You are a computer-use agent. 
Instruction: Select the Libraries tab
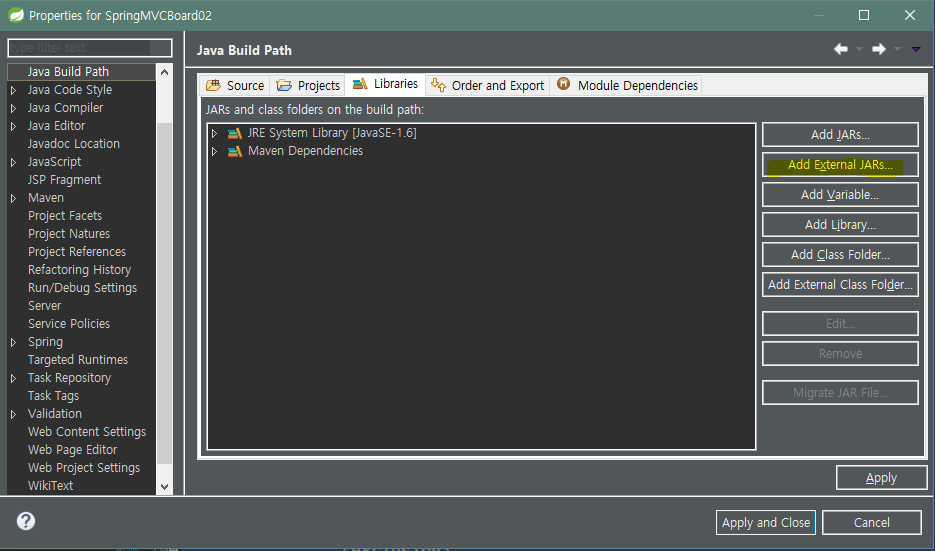(385, 84)
